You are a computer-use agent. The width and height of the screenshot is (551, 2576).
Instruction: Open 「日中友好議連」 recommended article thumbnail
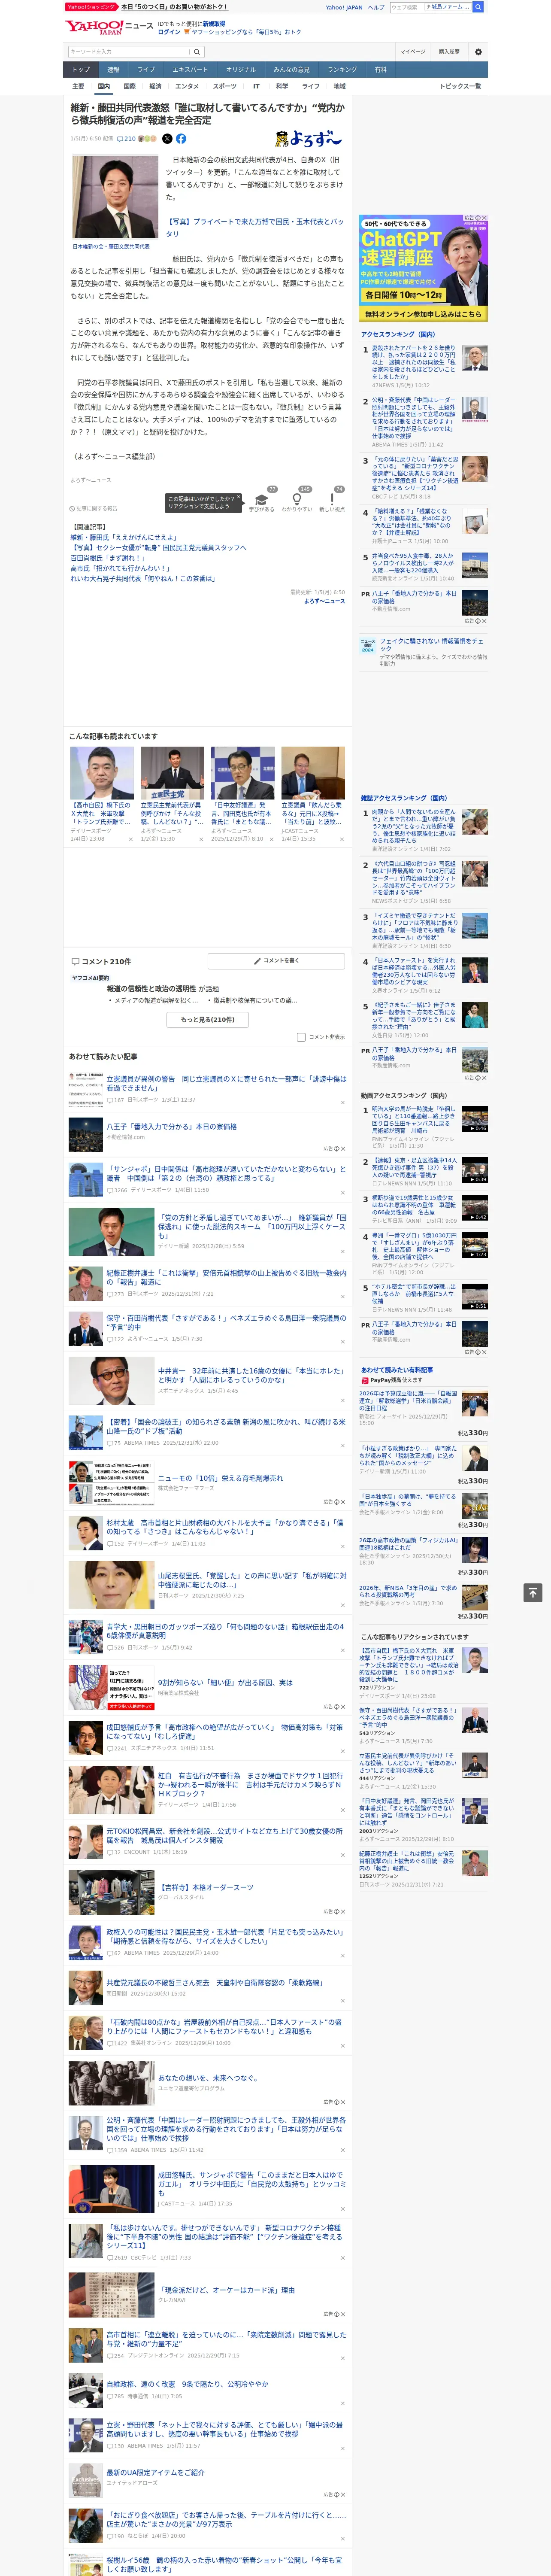242,773
